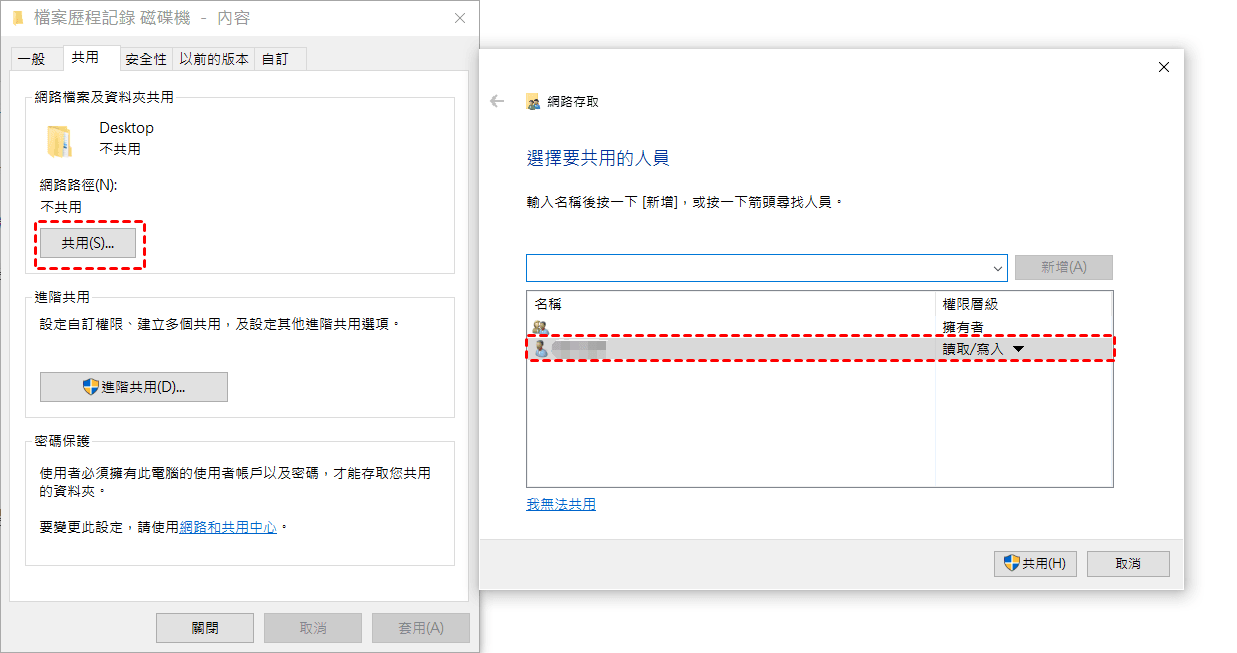Click the 網路路徑(N): label
The height and width of the screenshot is (653, 1237).
coord(79,185)
